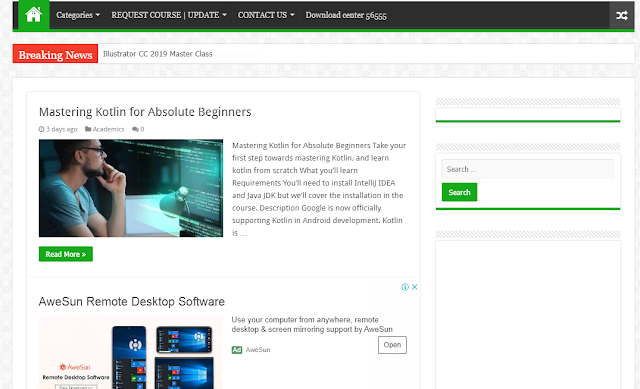Expand the Categories dropdown menu
640x389 pixels.
pyautogui.click(x=78, y=15)
